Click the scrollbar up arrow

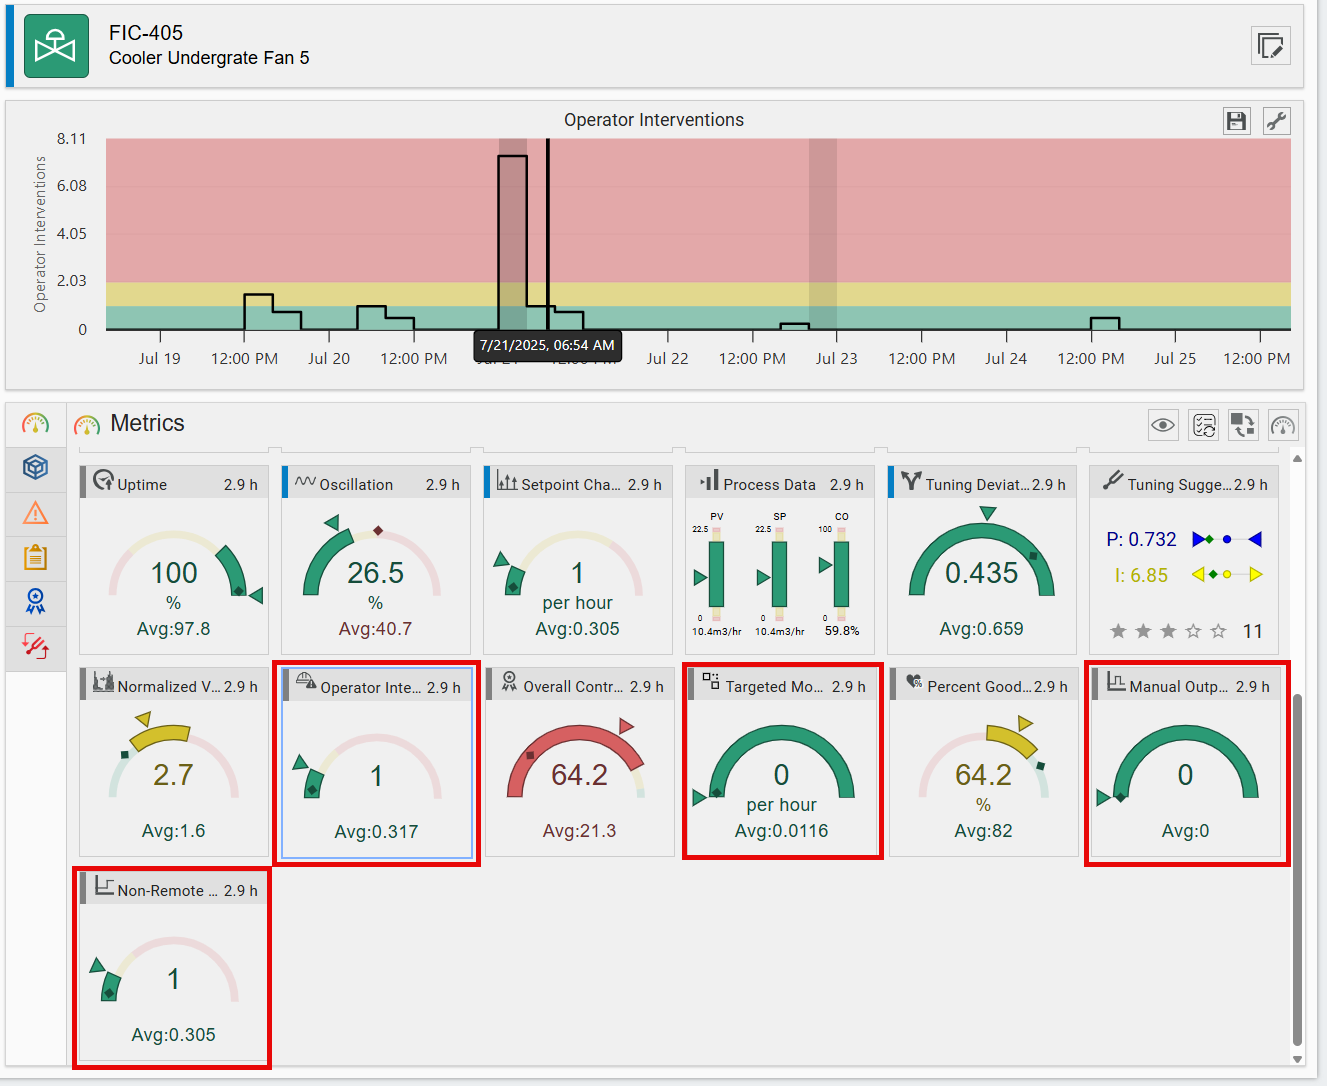tap(1298, 459)
